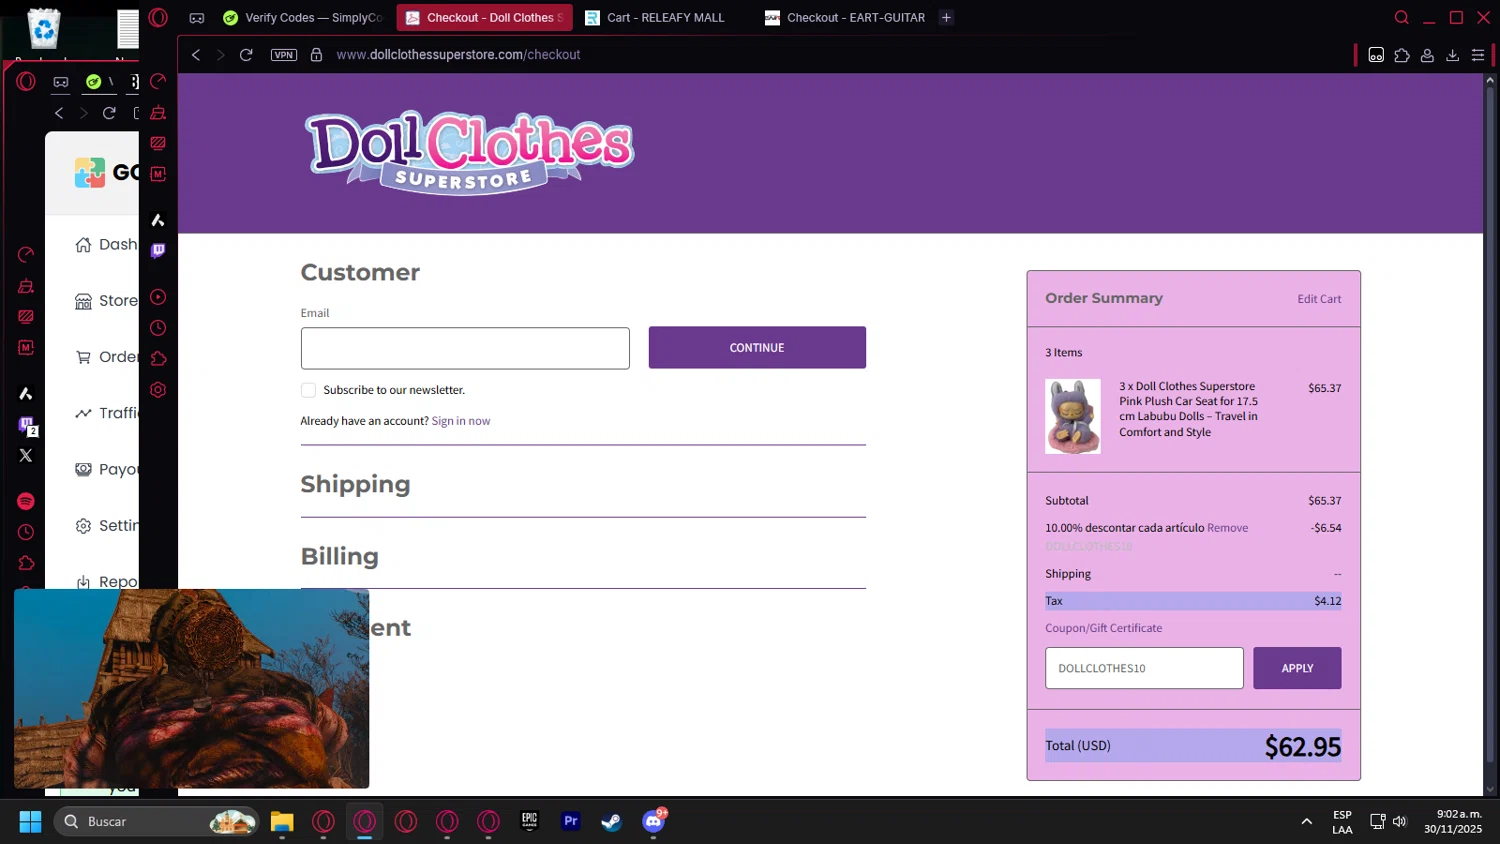
Task: Click the floating game video pop-out
Action: (x=191, y=688)
